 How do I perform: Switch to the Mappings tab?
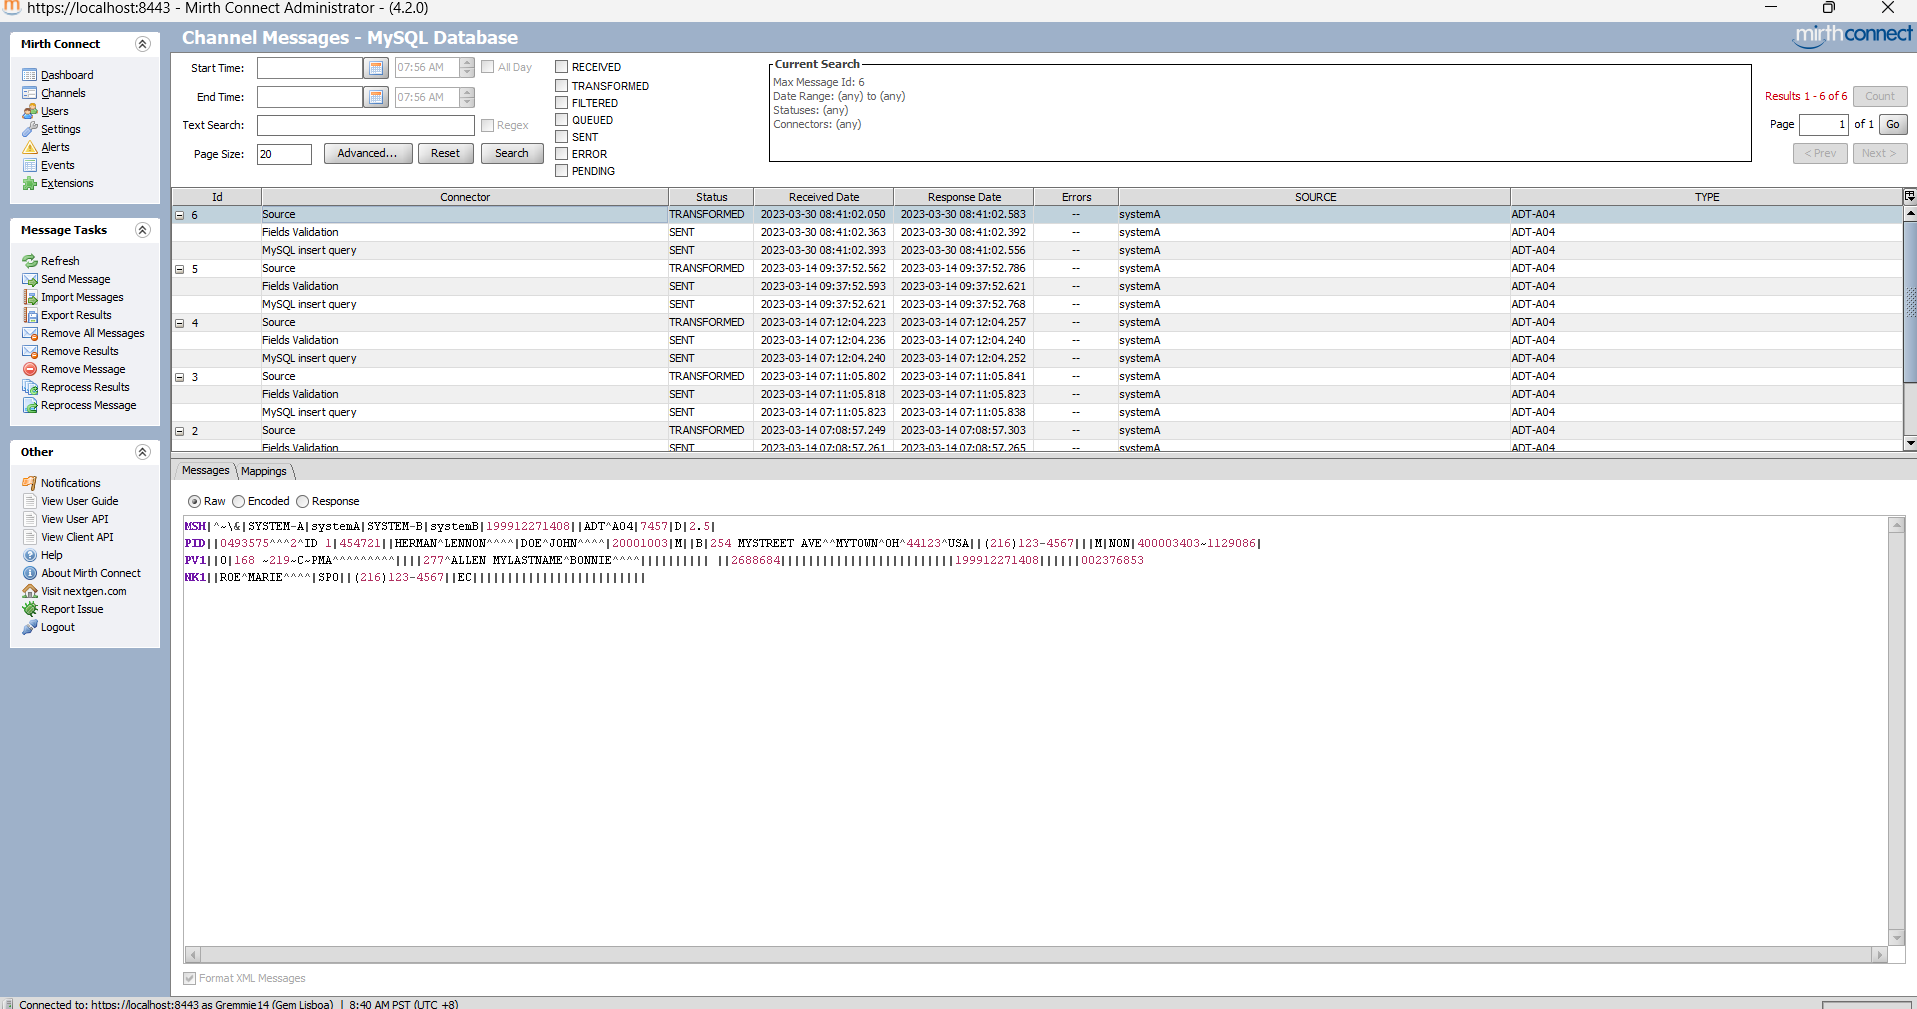coord(264,471)
